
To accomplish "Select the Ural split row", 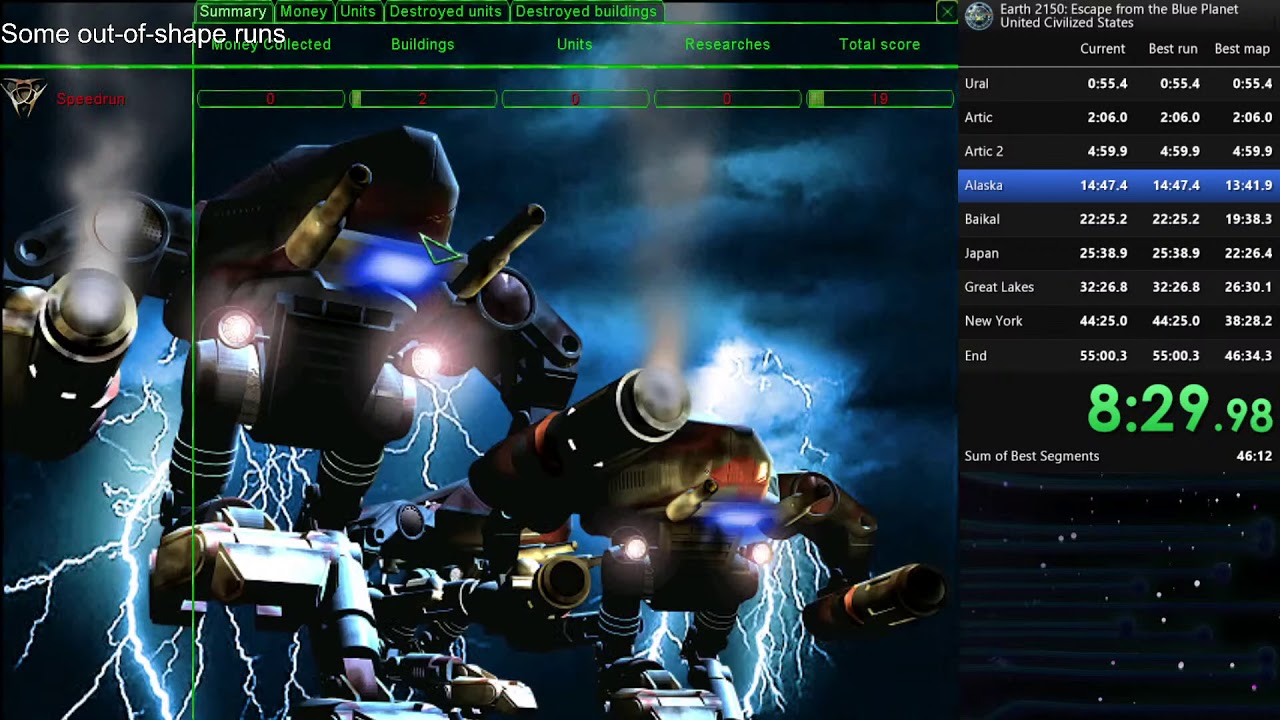I will tap(1119, 84).
